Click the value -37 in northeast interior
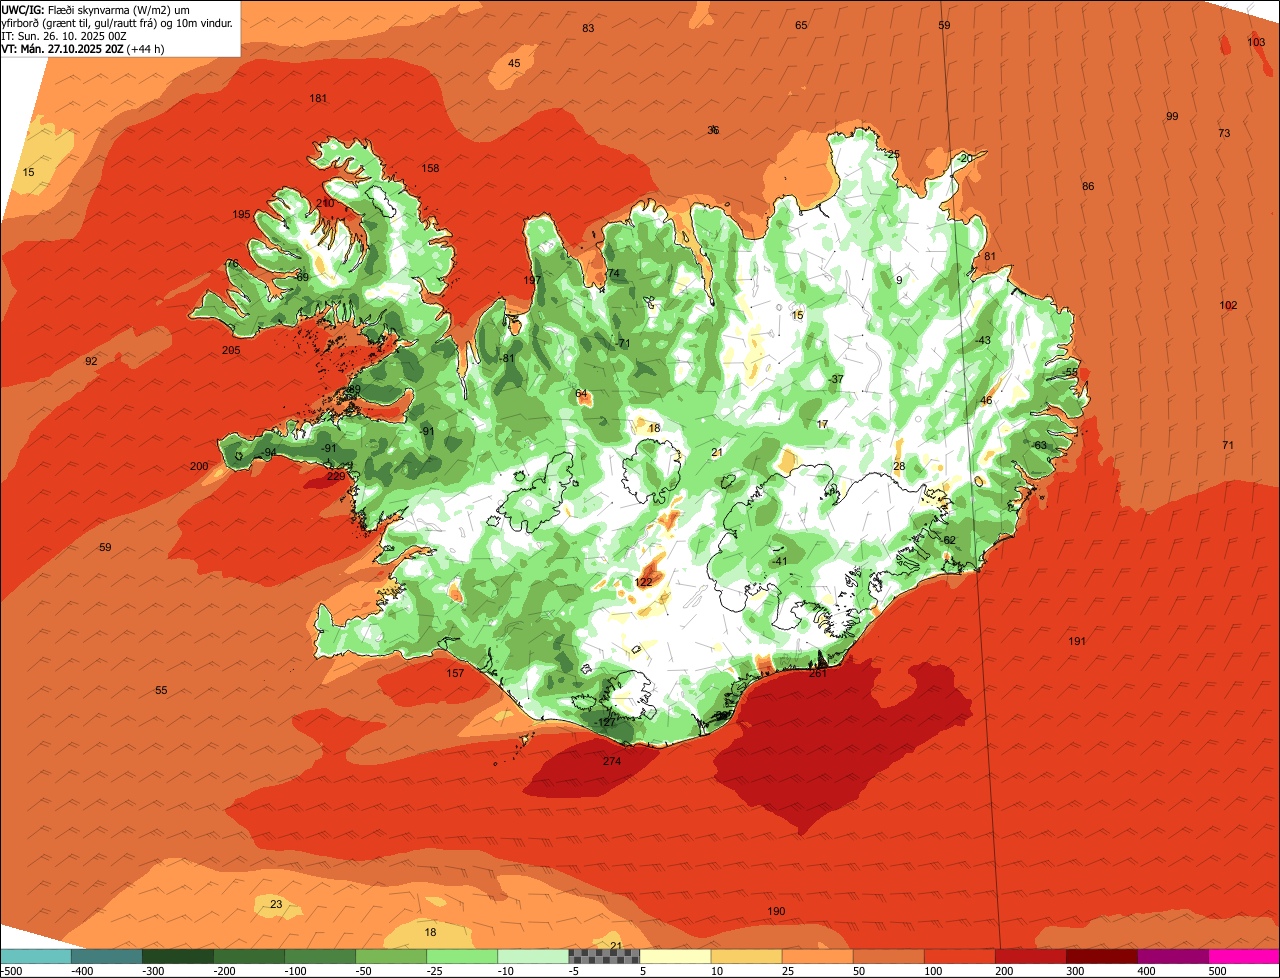 [x=836, y=379]
